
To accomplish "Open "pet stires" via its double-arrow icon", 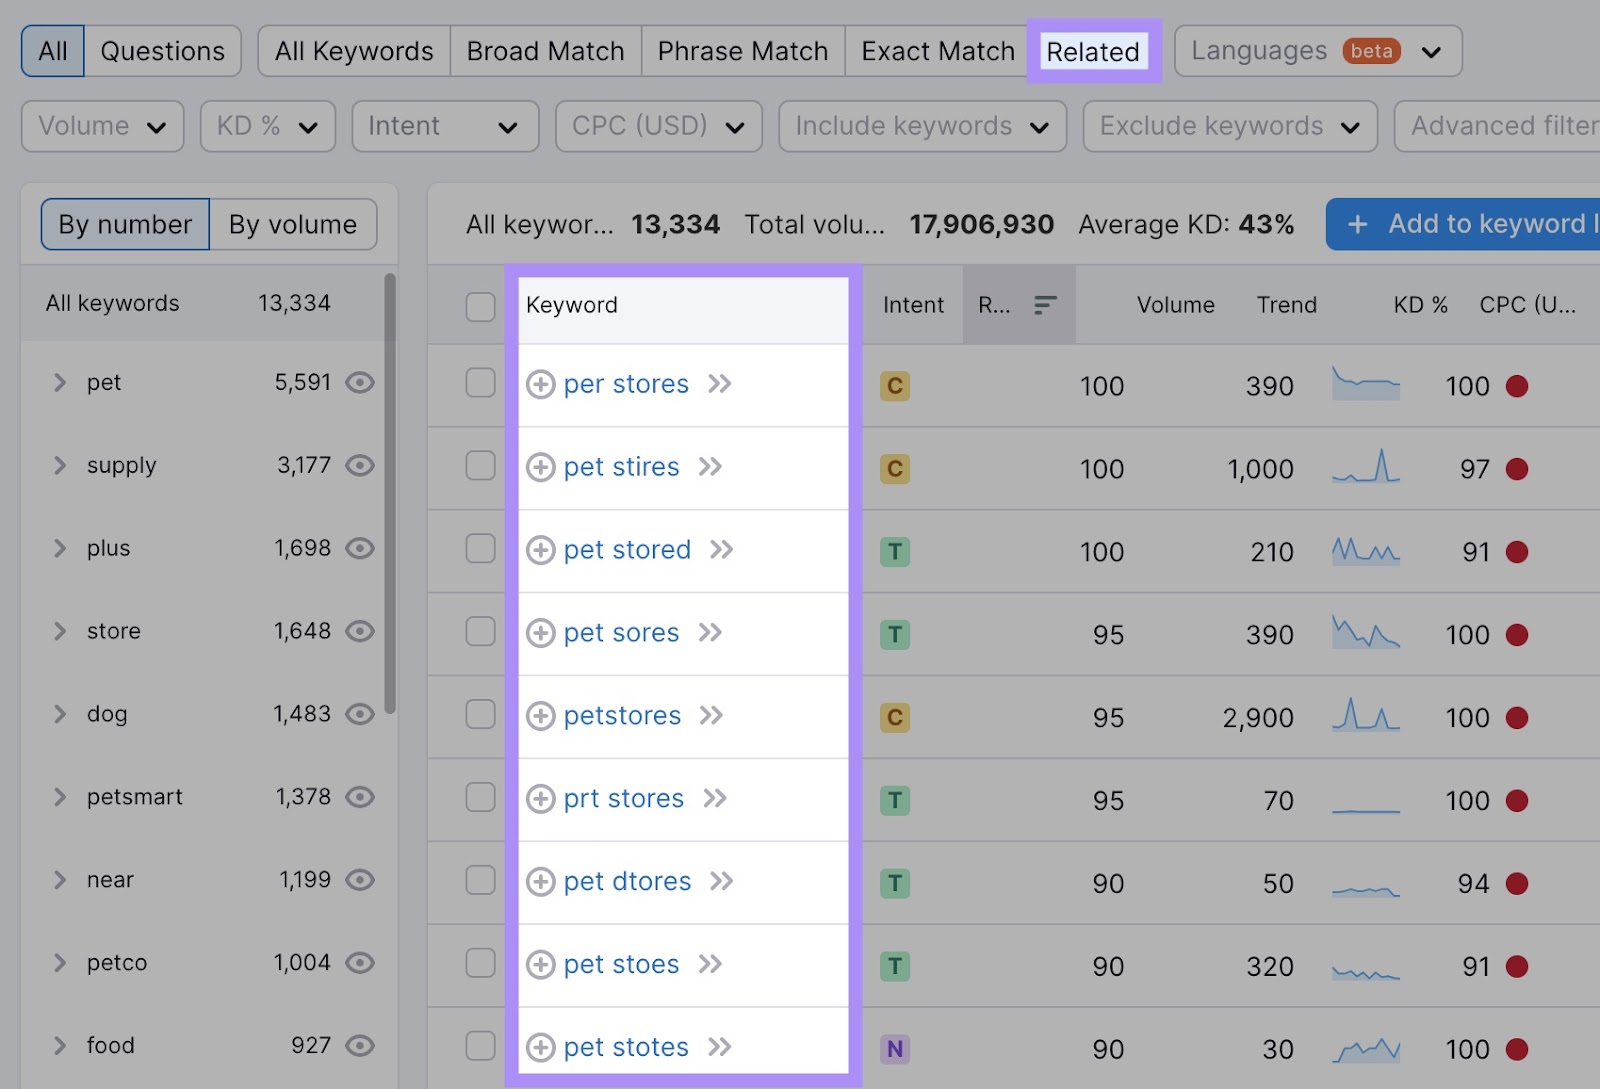I will (x=710, y=467).
